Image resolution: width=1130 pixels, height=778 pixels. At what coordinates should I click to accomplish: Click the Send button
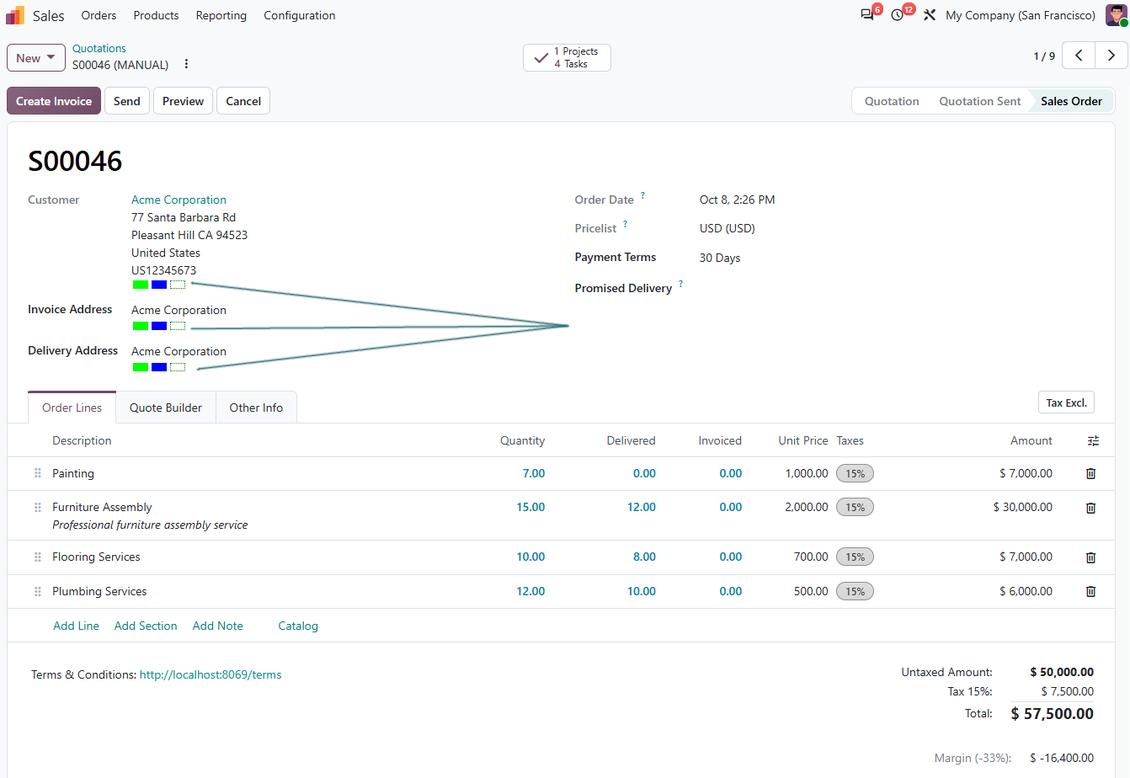(x=127, y=101)
